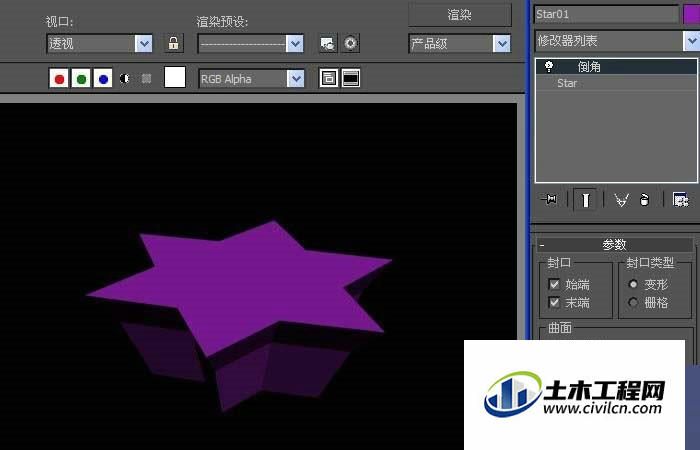Viewport: 700px width, 450px height.
Task: Toggle show end result icon
Action: [x=585, y=200]
